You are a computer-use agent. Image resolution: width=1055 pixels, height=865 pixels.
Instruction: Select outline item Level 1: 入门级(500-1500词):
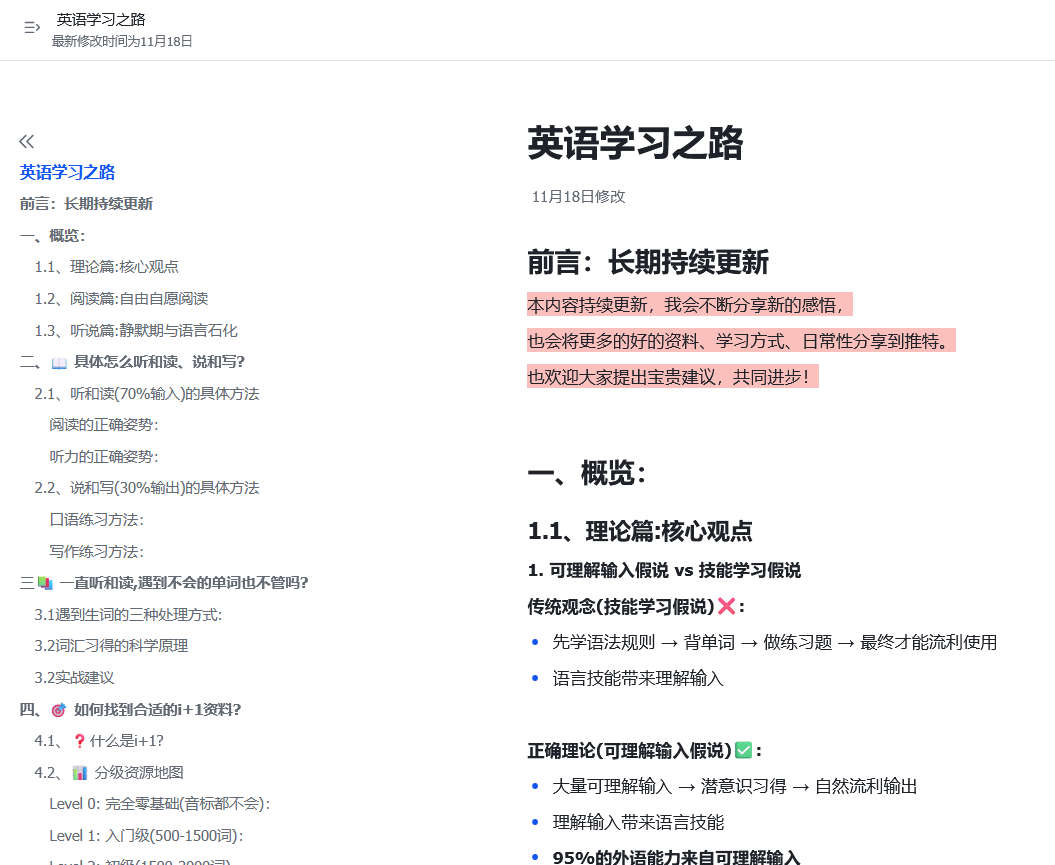[x=146, y=835]
